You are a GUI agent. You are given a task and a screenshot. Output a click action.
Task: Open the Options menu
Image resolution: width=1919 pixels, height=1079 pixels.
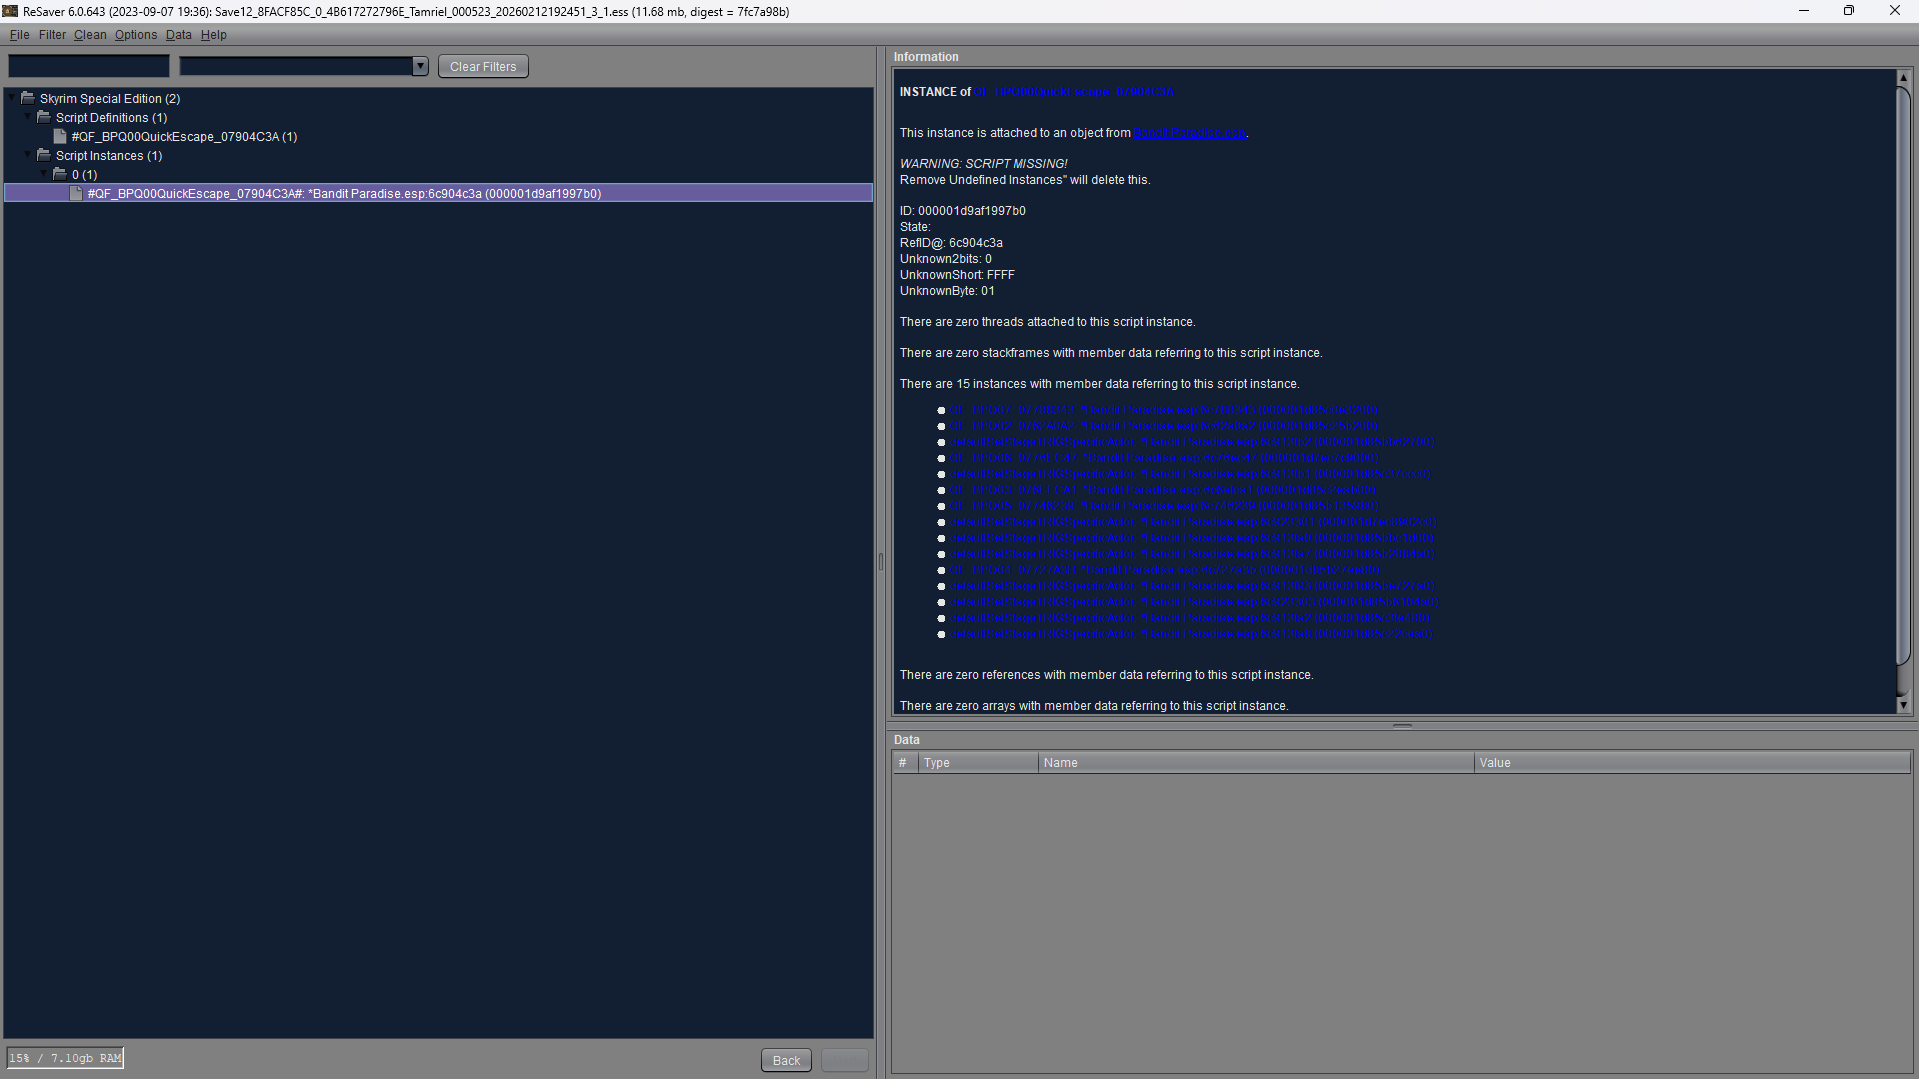(x=136, y=35)
